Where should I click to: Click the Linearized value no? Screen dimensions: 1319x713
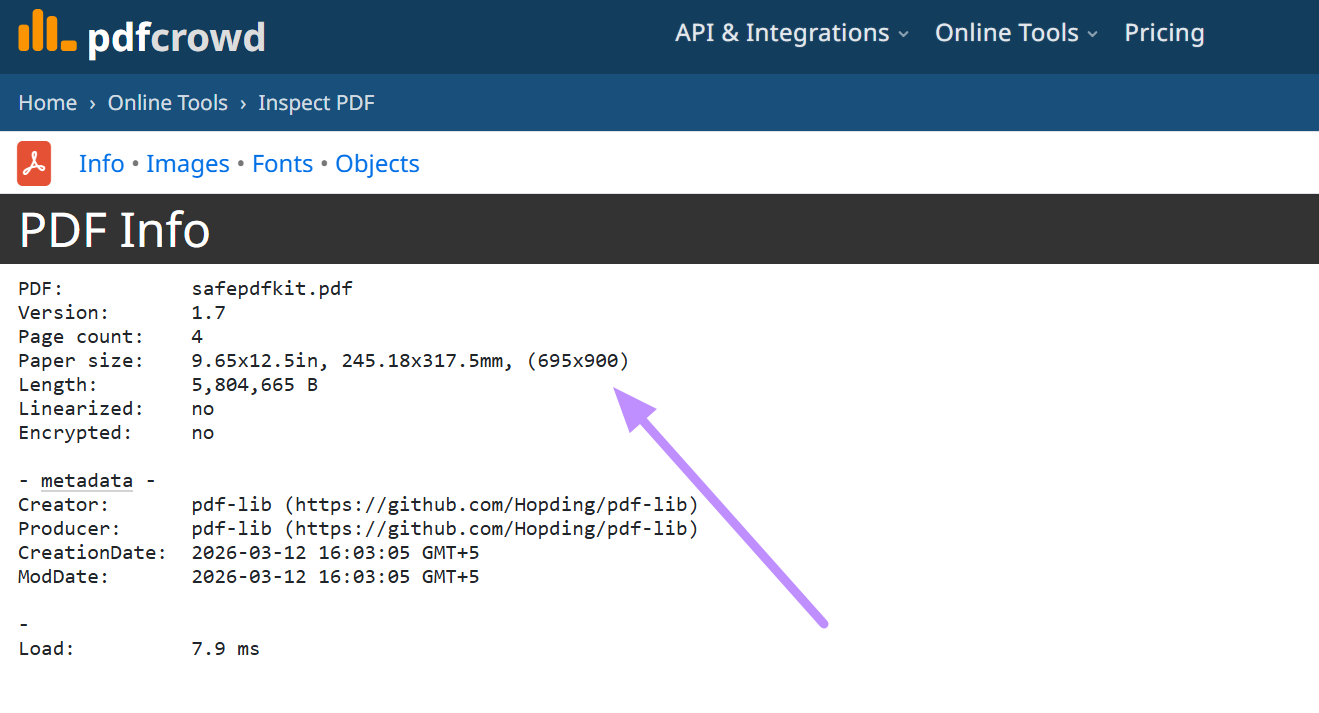click(203, 409)
